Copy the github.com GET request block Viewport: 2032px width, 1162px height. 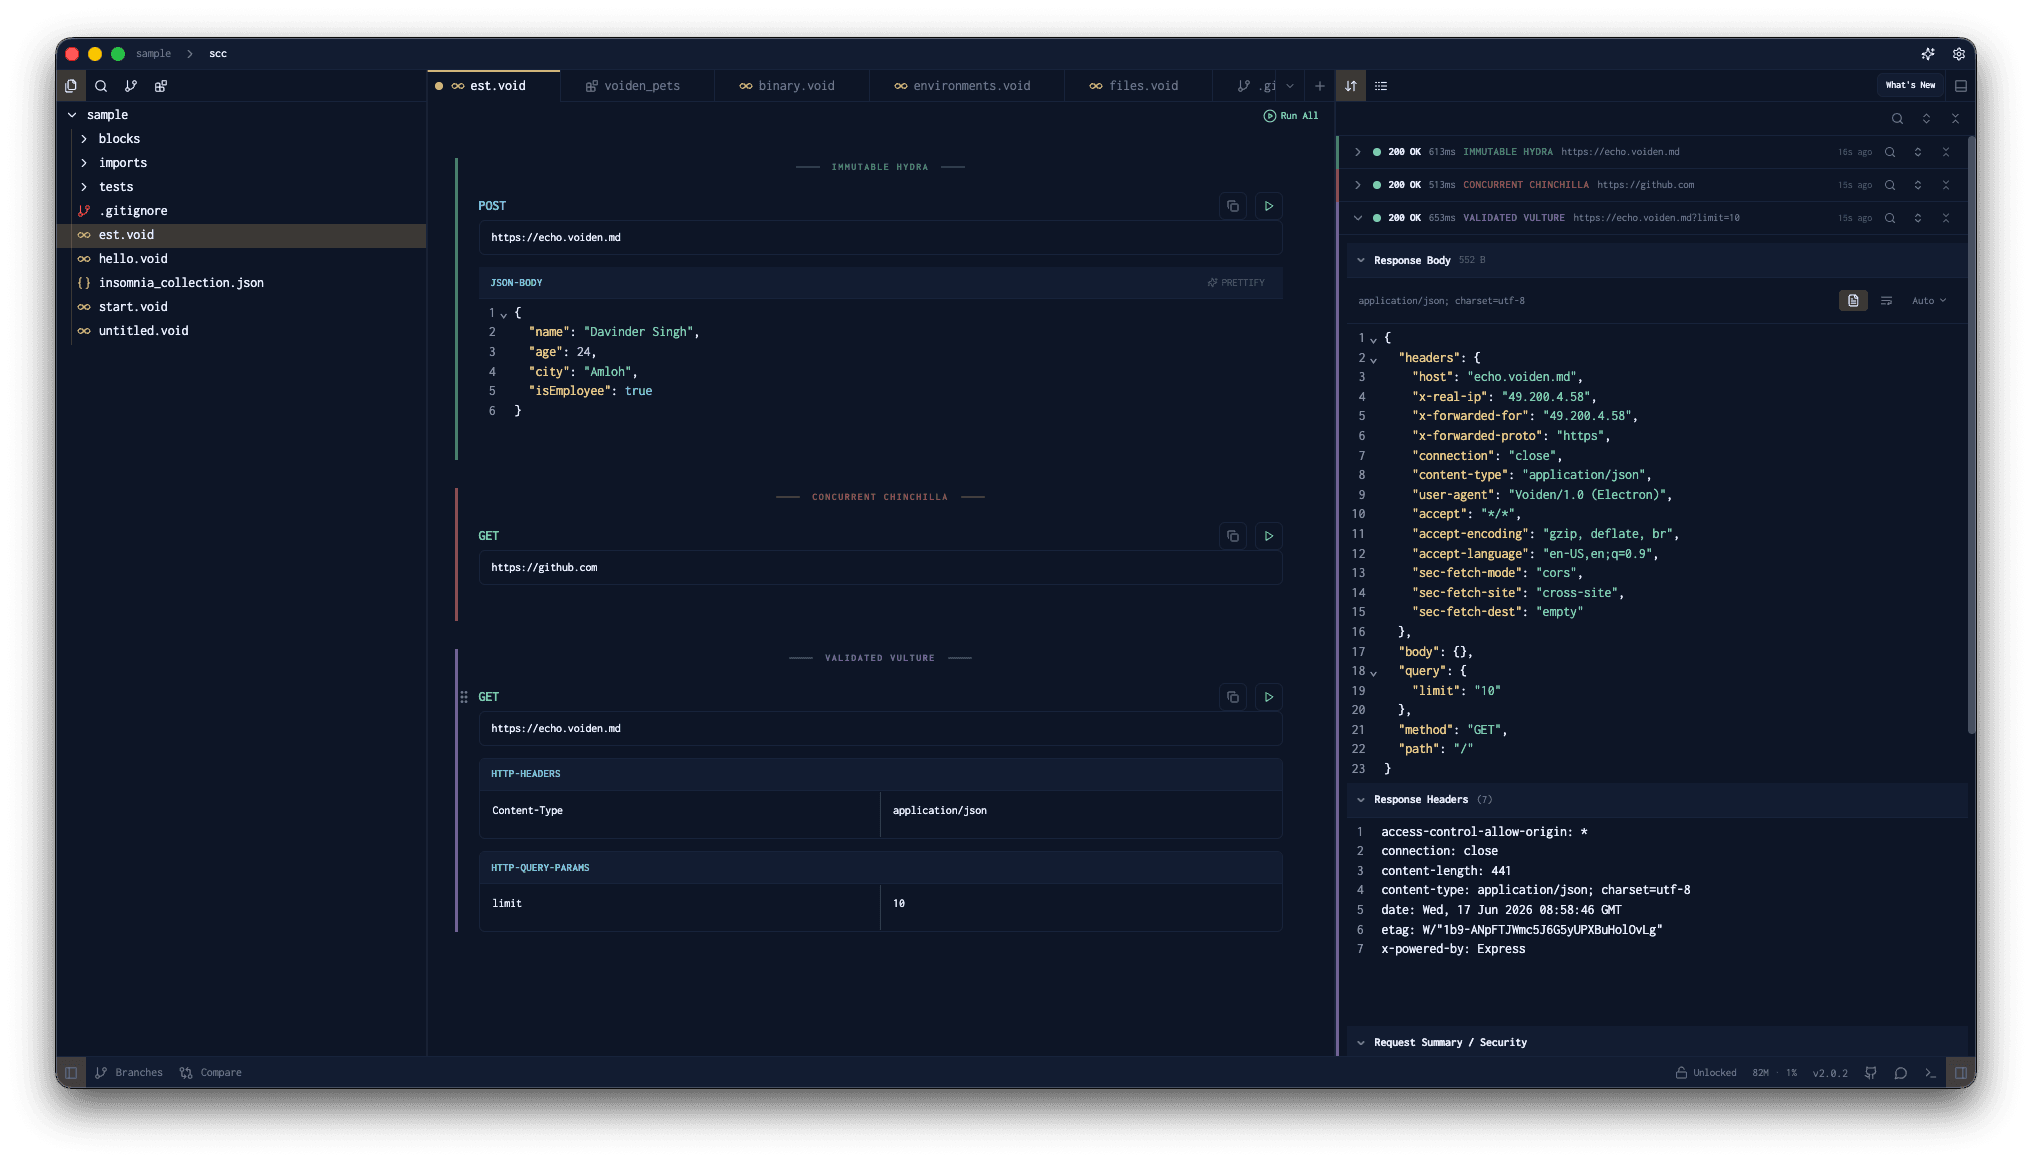tap(1233, 536)
